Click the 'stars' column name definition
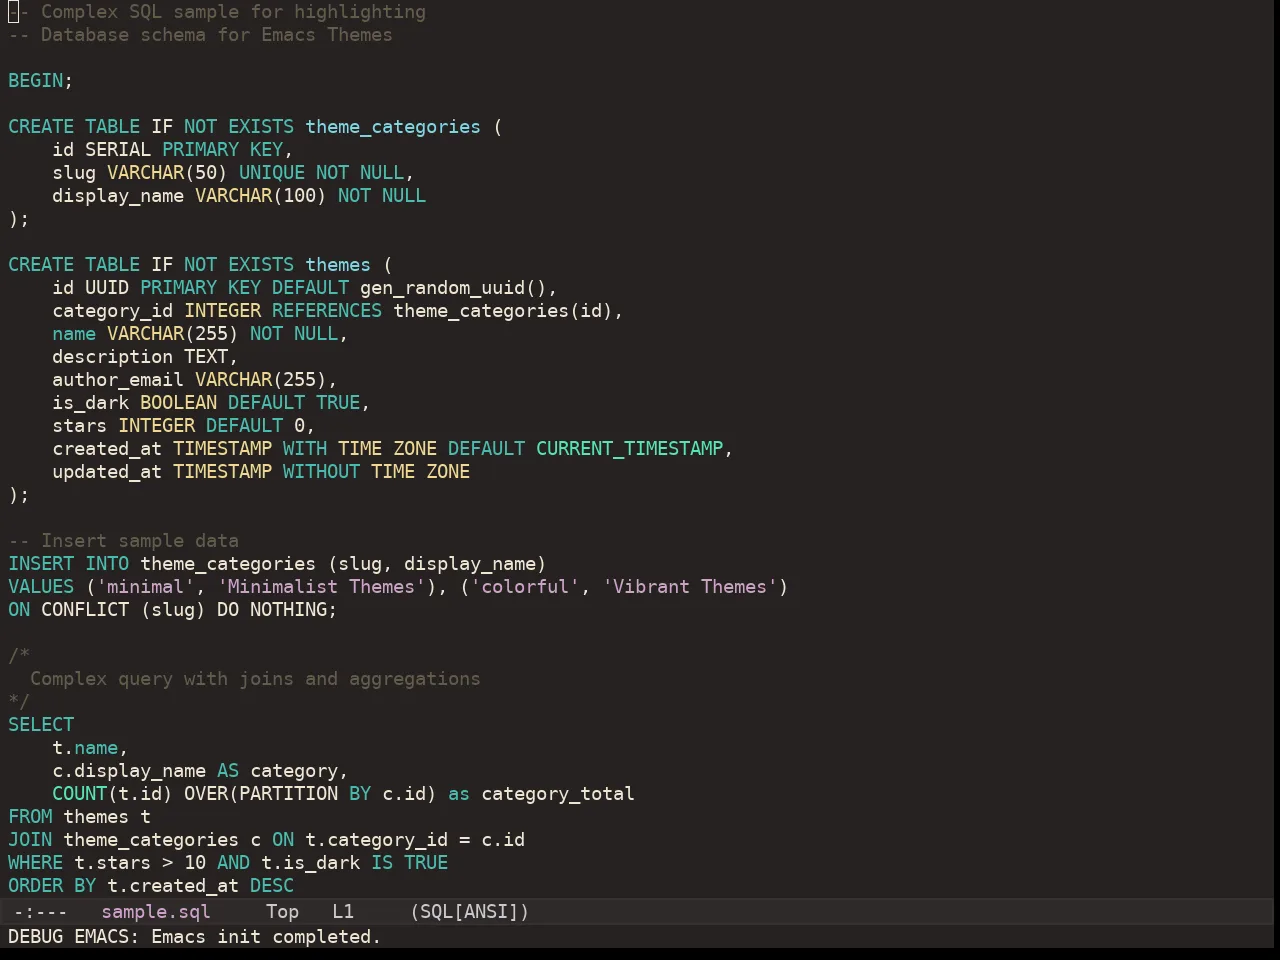 coord(79,426)
